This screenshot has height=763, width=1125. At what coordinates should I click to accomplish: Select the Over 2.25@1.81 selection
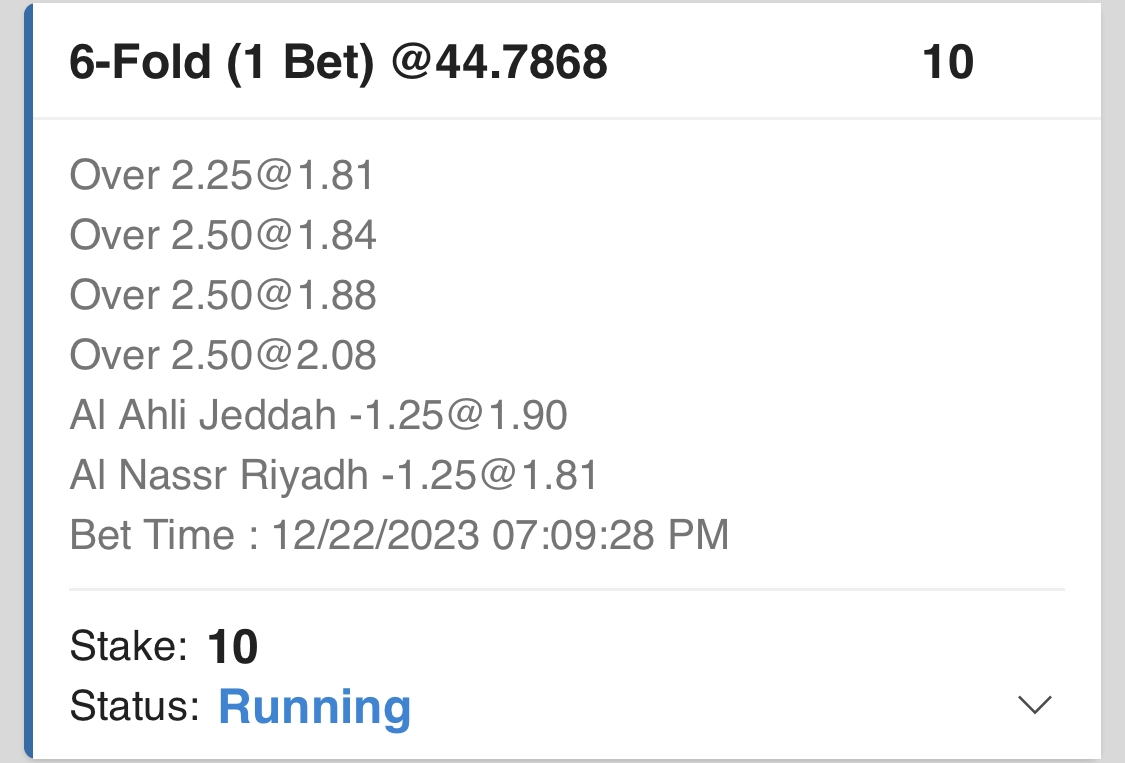click(221, 176)
